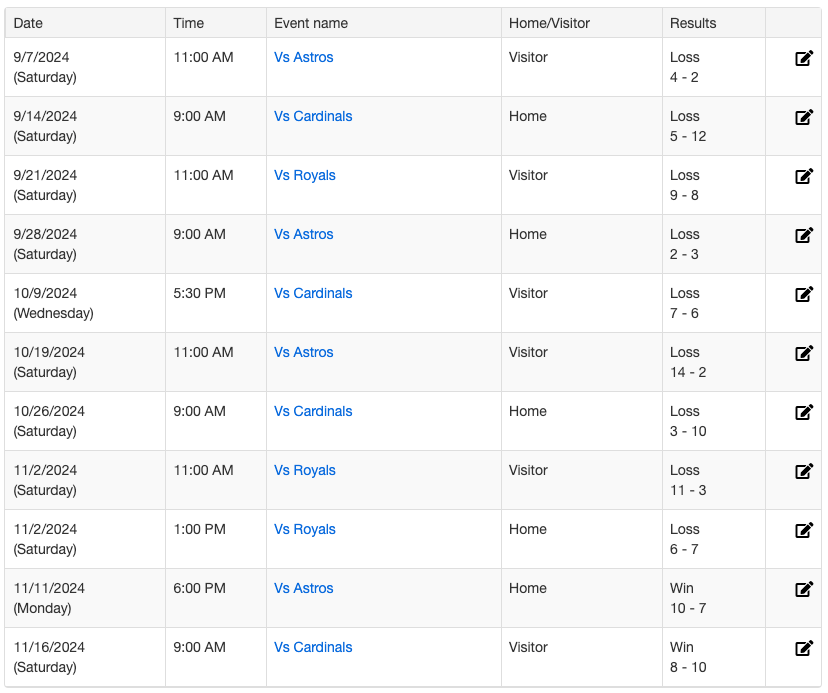The width and height of the screenshot is (828, 693).
Task: Click the Event name column header
Action: click(x=311, y=23)
